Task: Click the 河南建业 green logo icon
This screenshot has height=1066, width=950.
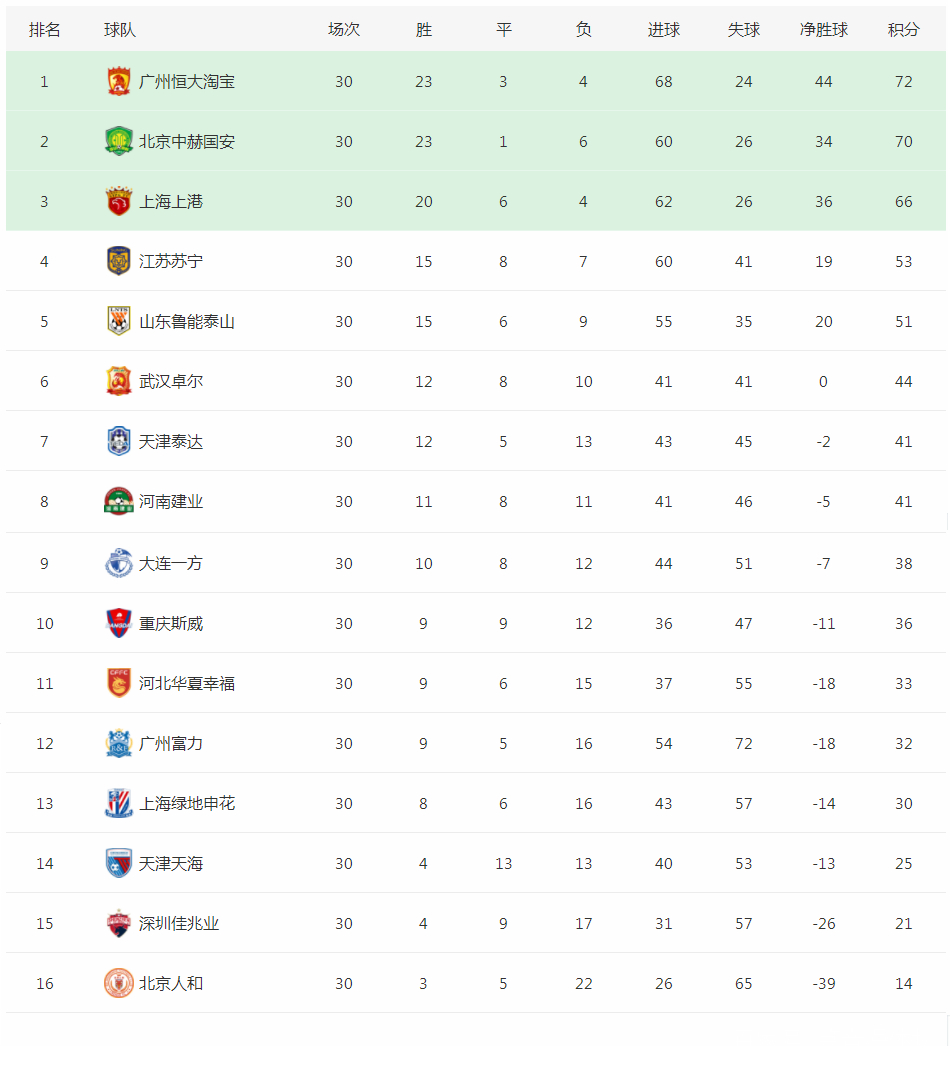Action: pos(119,501)
